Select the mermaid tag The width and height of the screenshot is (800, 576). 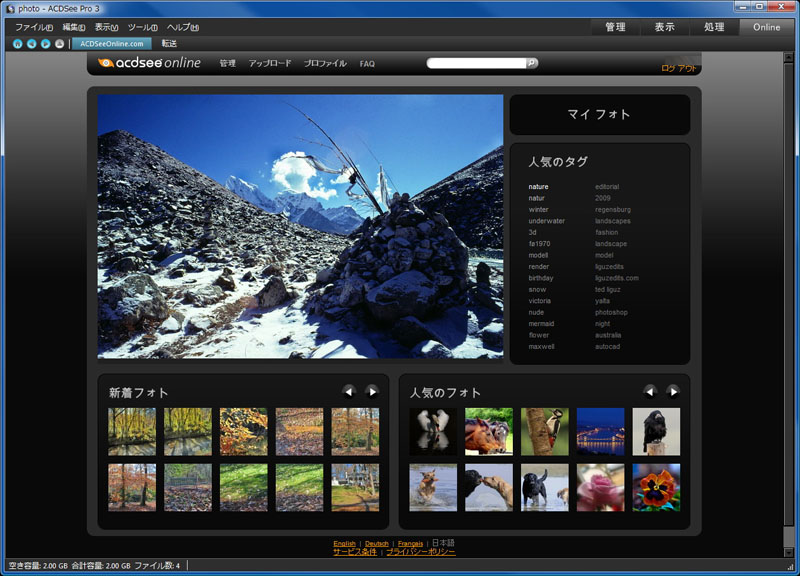tap(541, 324)
